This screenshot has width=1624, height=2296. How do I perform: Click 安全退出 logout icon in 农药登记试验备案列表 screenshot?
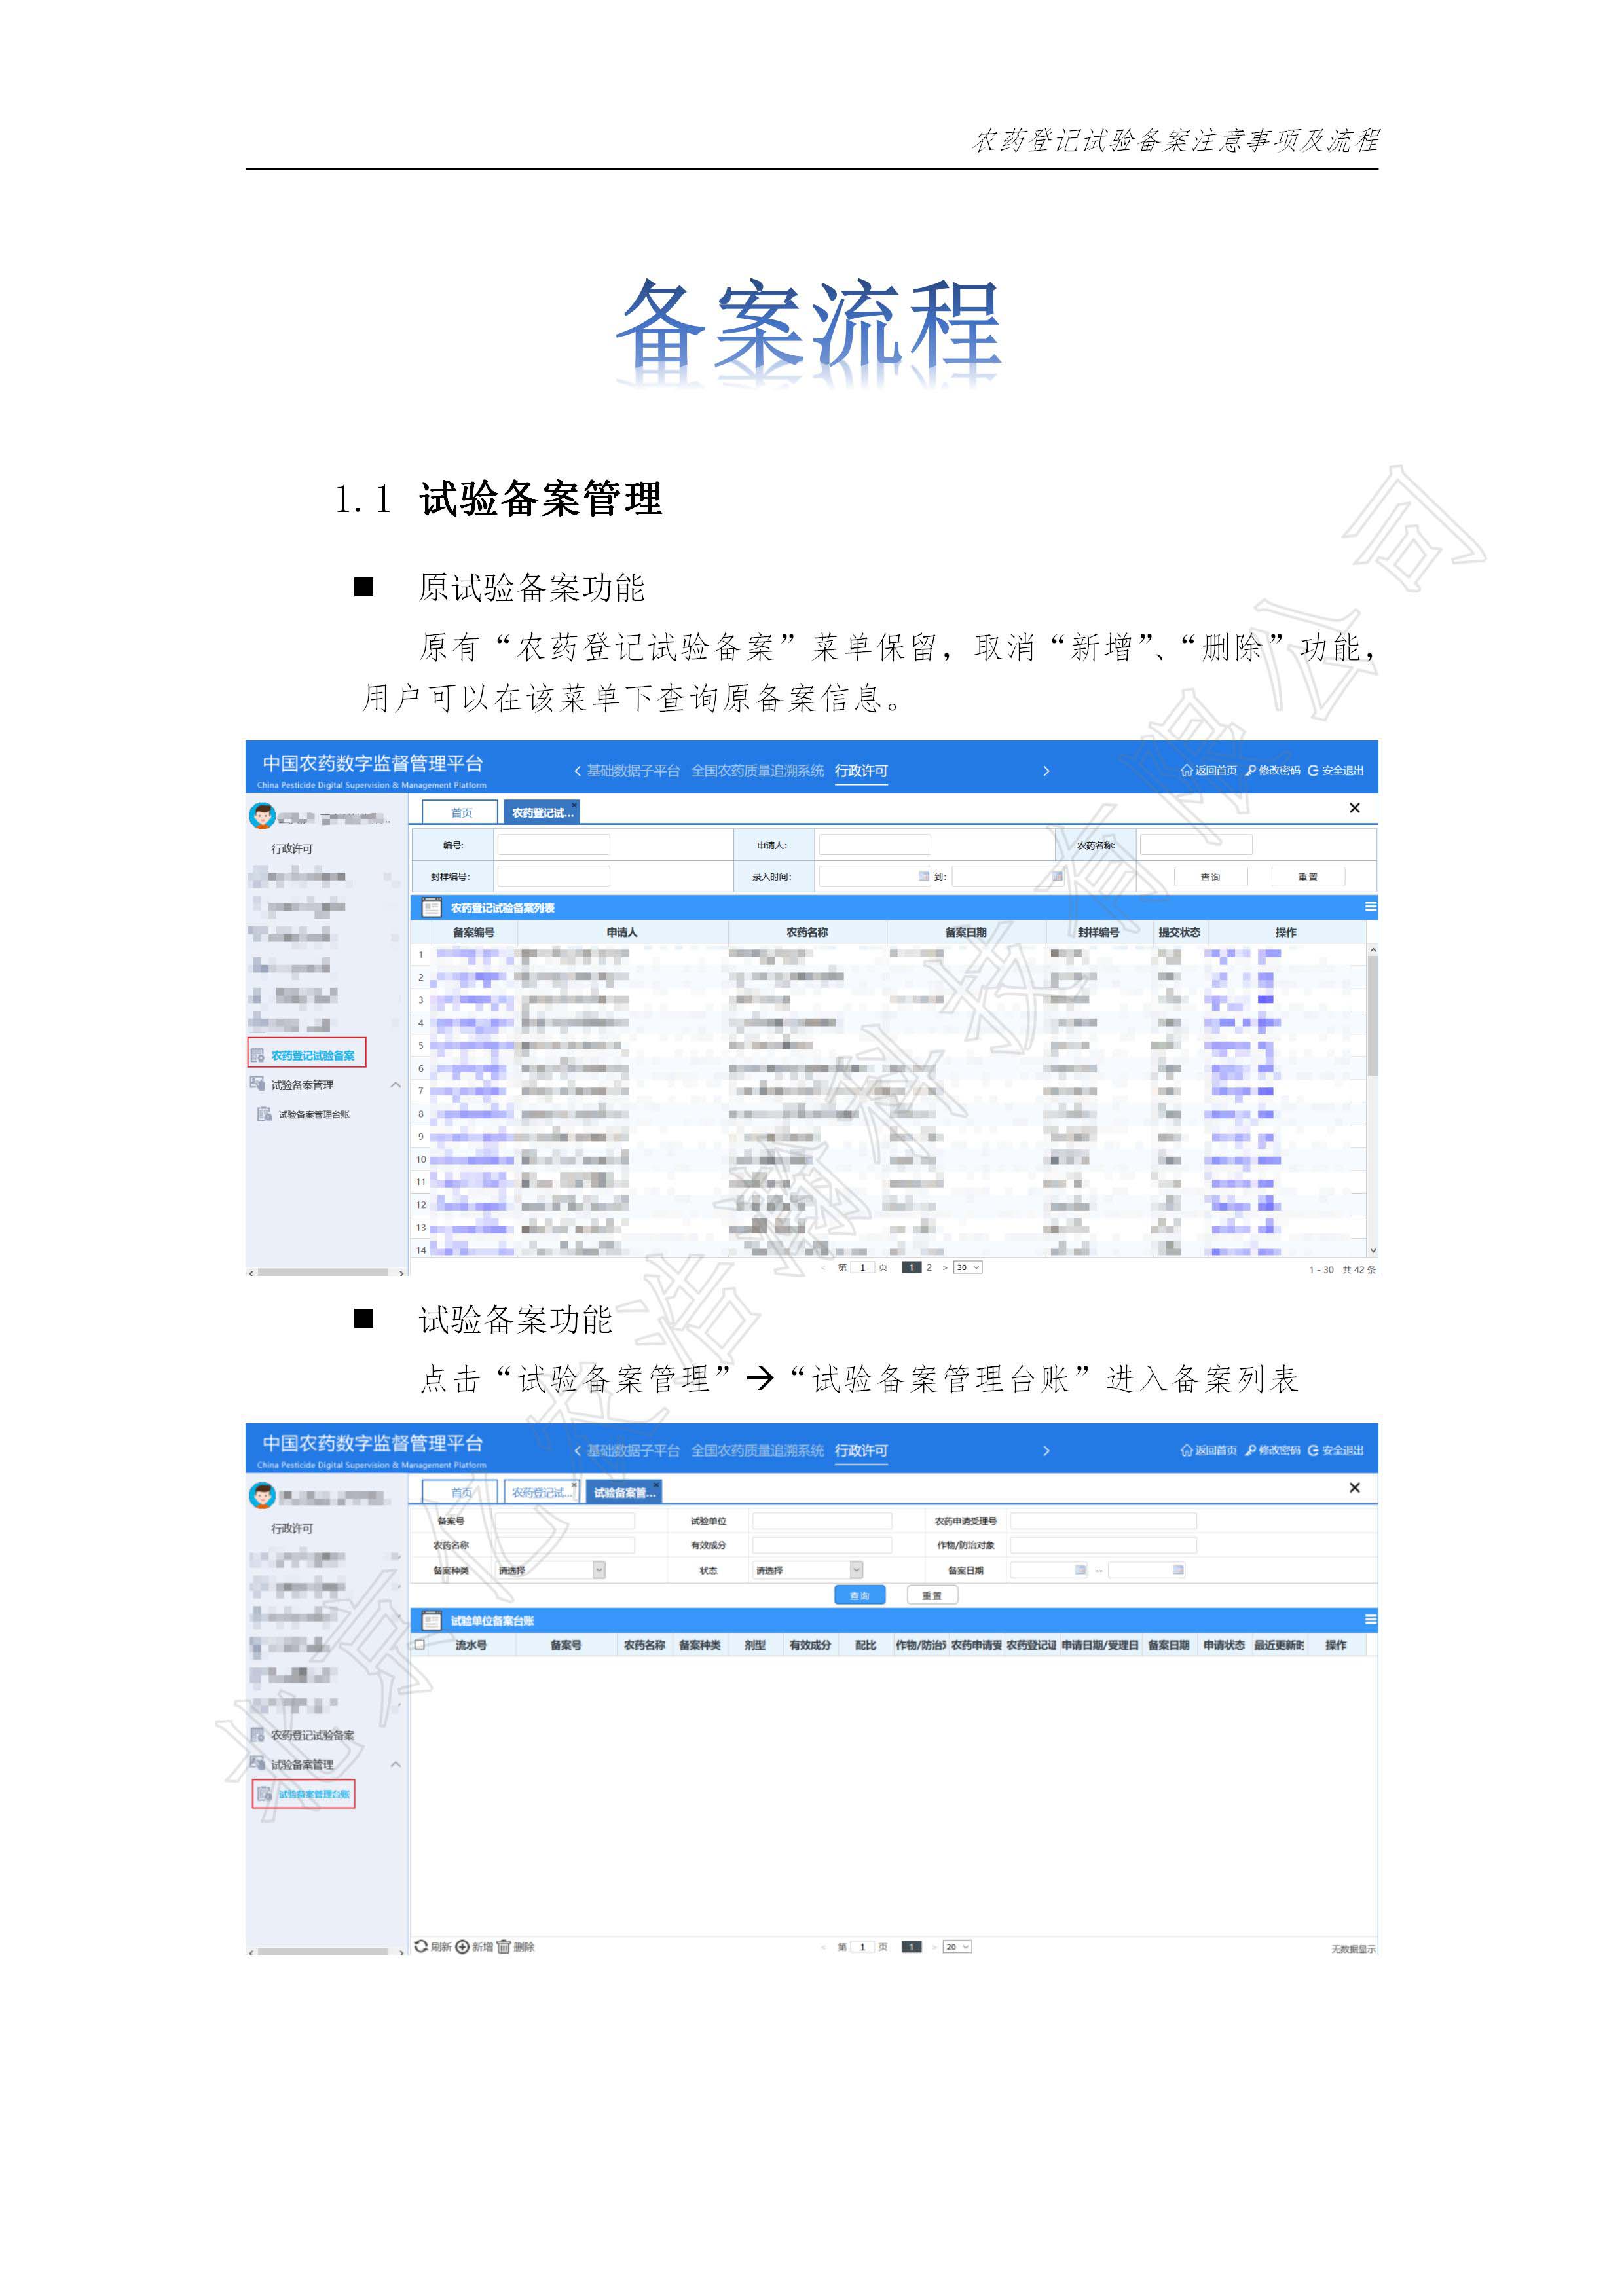pyautogui.click(x=1313, y=770)
